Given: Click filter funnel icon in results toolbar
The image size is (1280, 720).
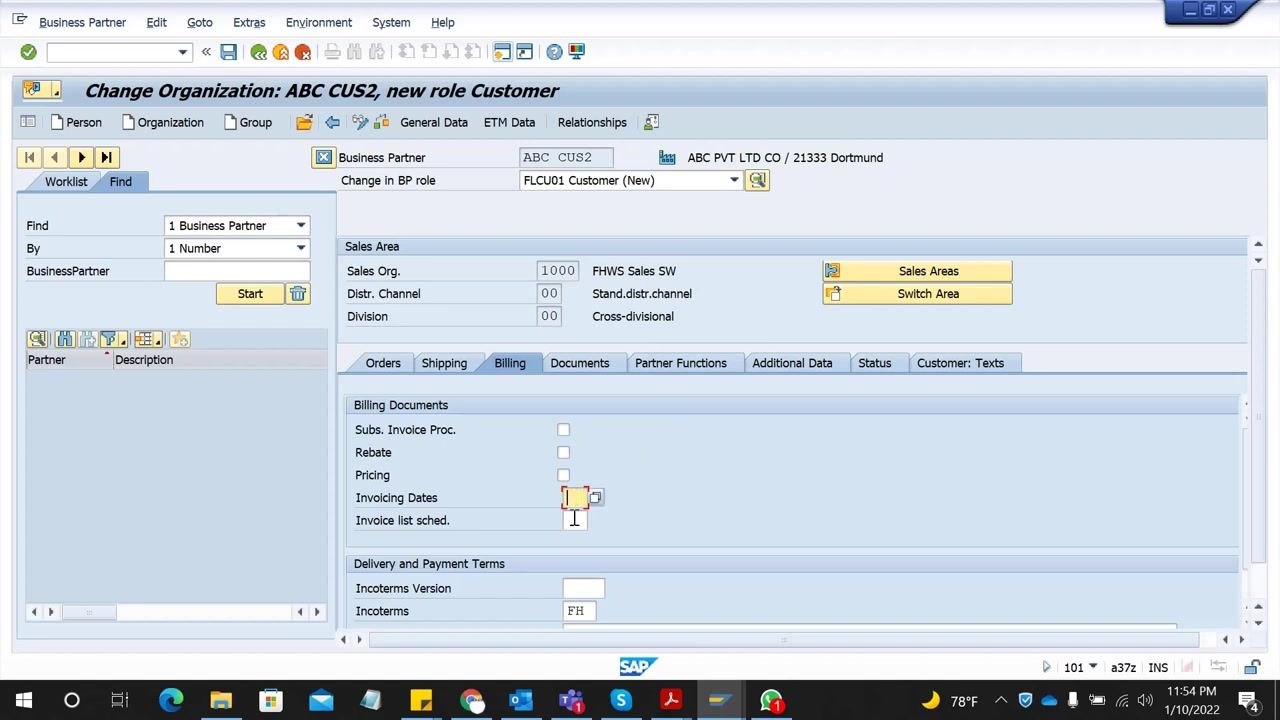Looking at the screenshot, I should coord(109,339).
